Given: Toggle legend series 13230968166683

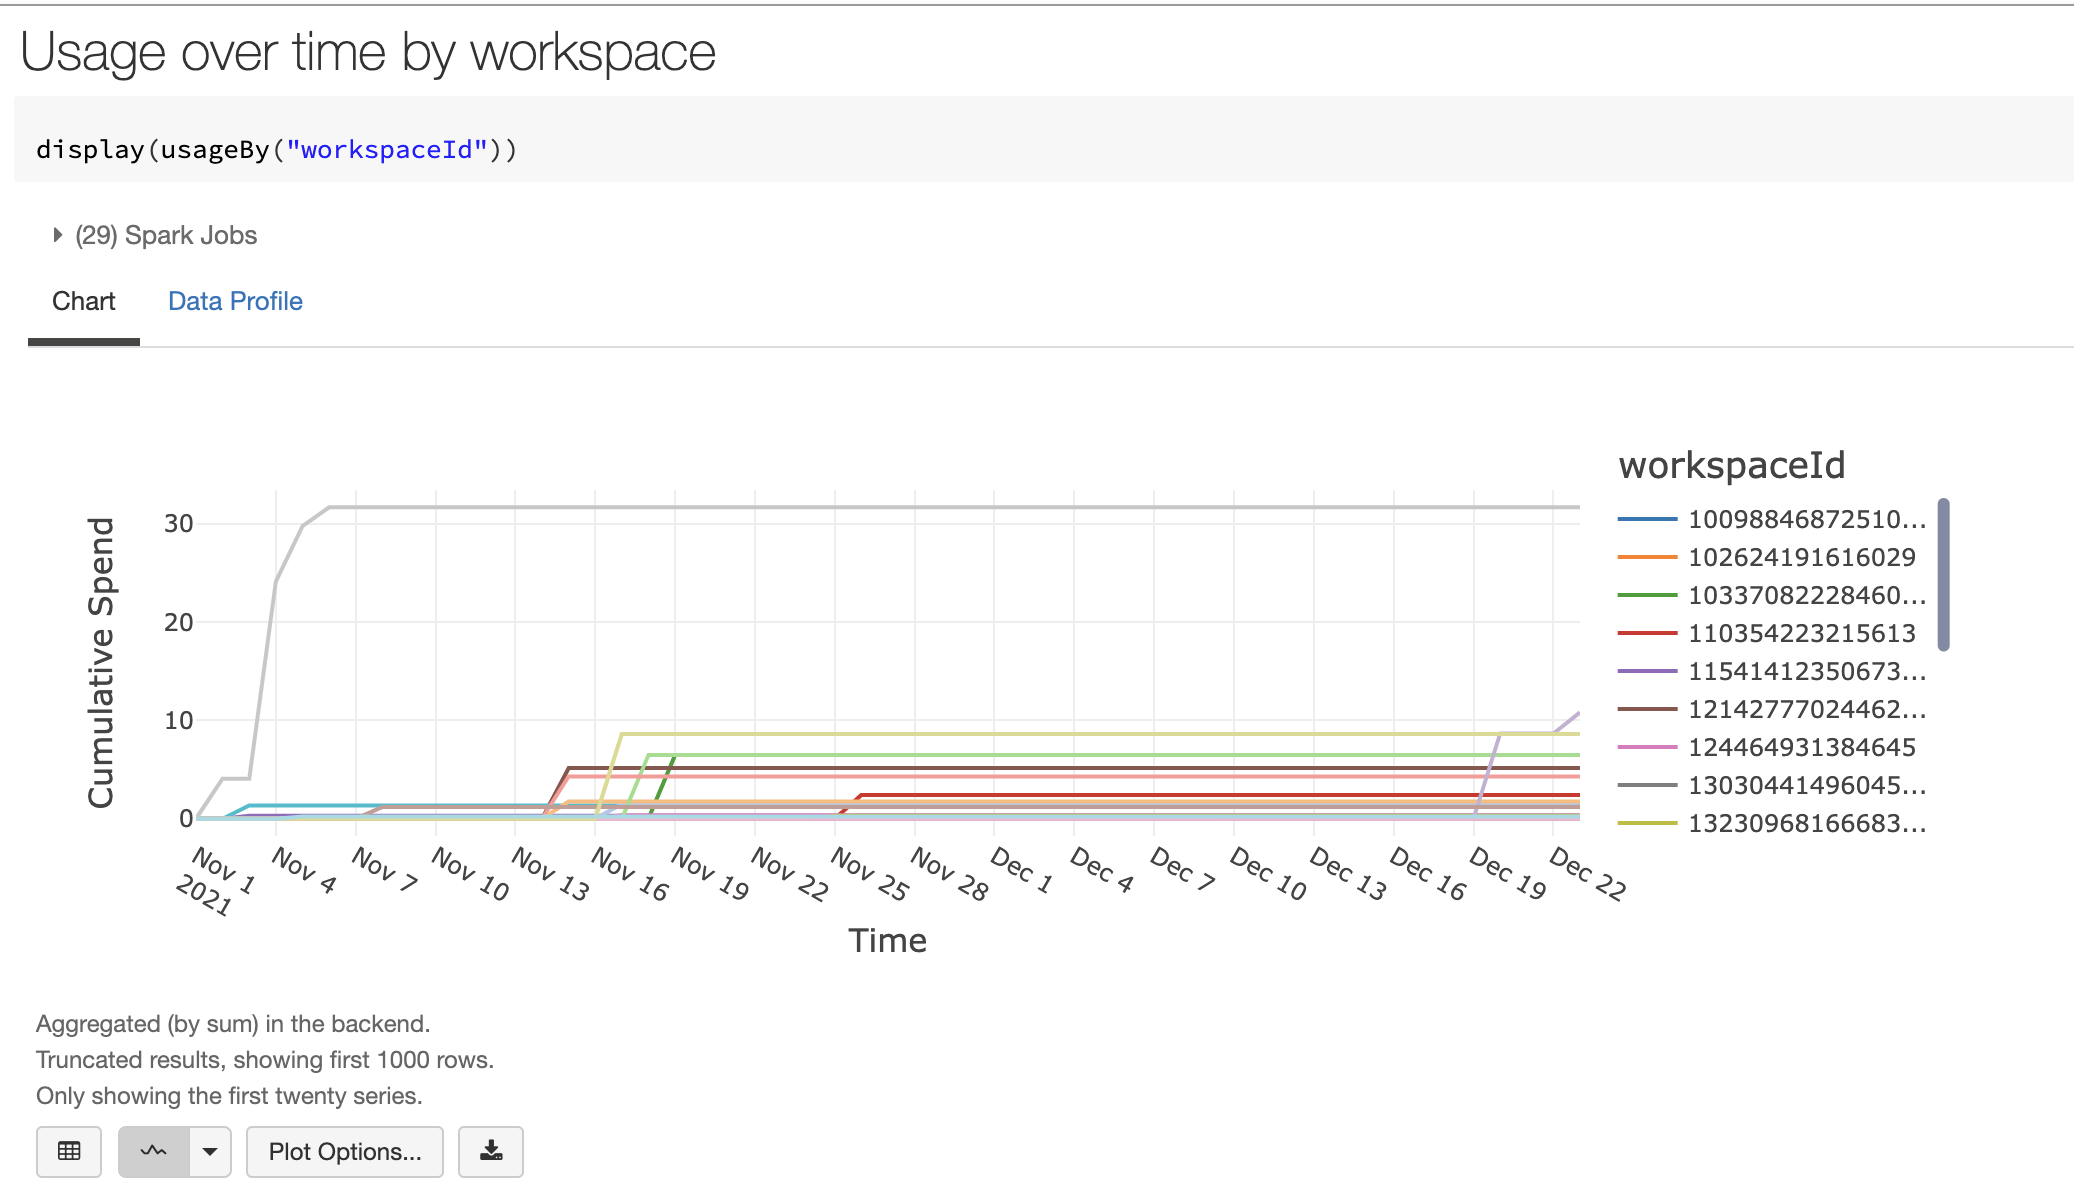Looking at the screenshot, I should click(x=1805, y=823).
